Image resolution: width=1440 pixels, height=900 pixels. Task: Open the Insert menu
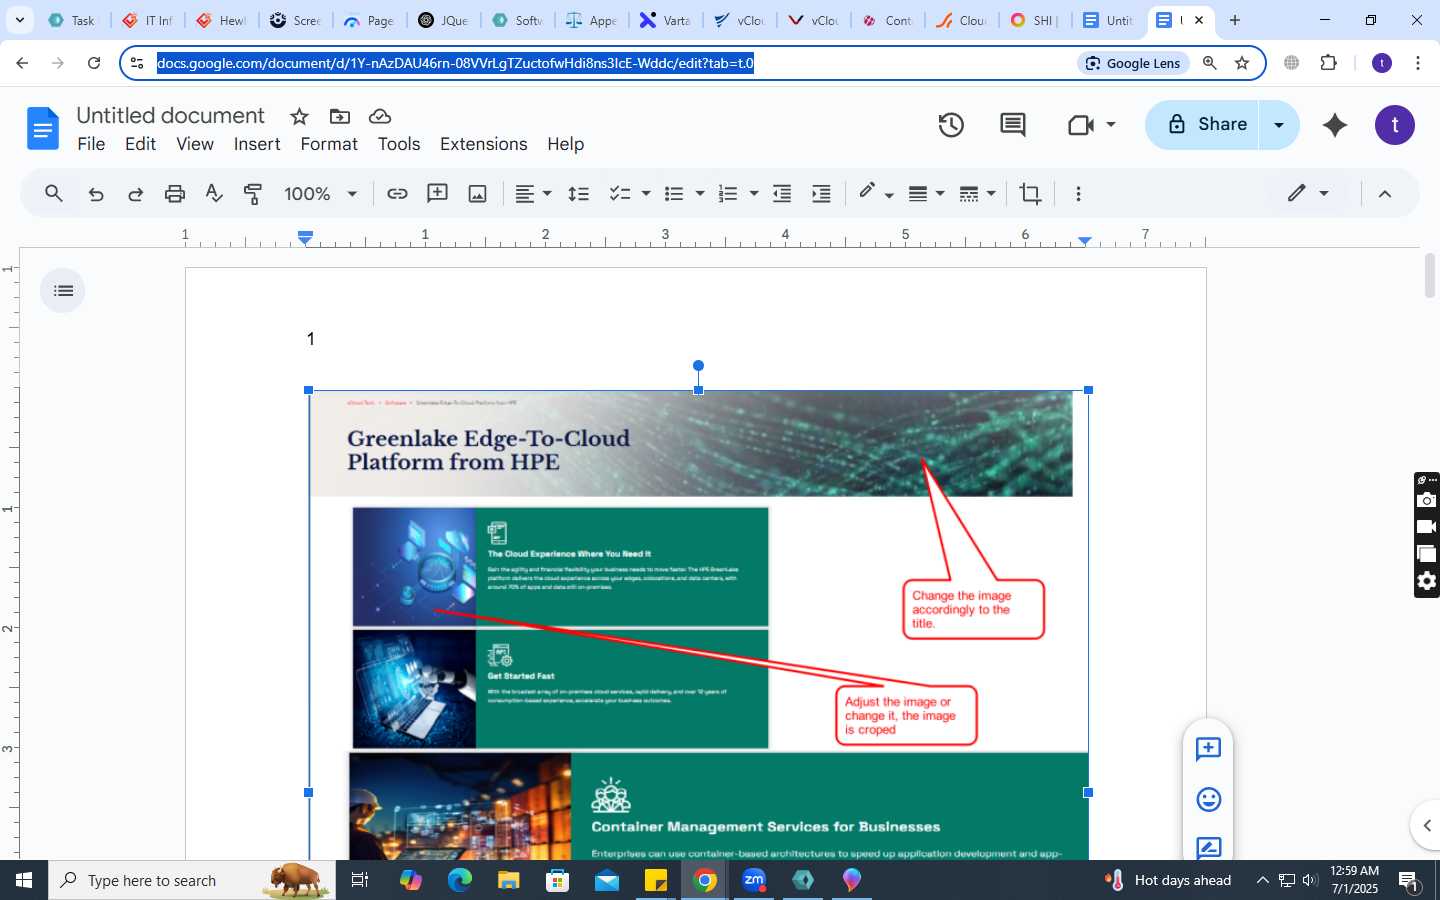tap(257, 144)
